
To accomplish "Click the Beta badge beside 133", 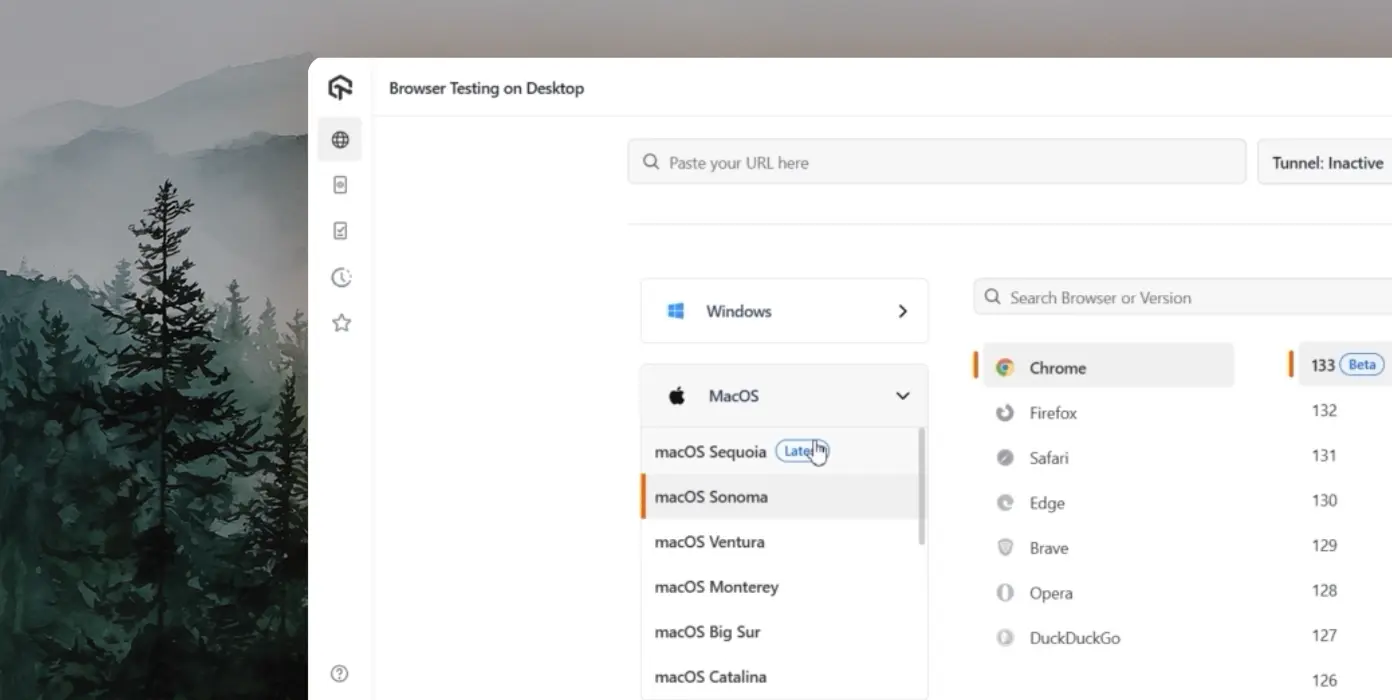I will pos(1362,365).
